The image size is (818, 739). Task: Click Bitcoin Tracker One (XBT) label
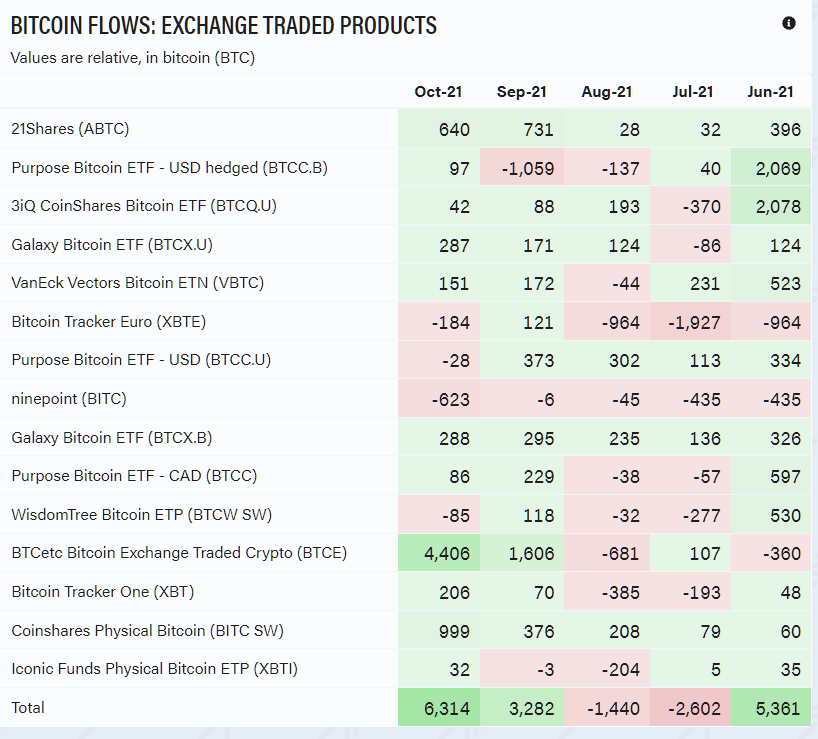pos(103,592)
